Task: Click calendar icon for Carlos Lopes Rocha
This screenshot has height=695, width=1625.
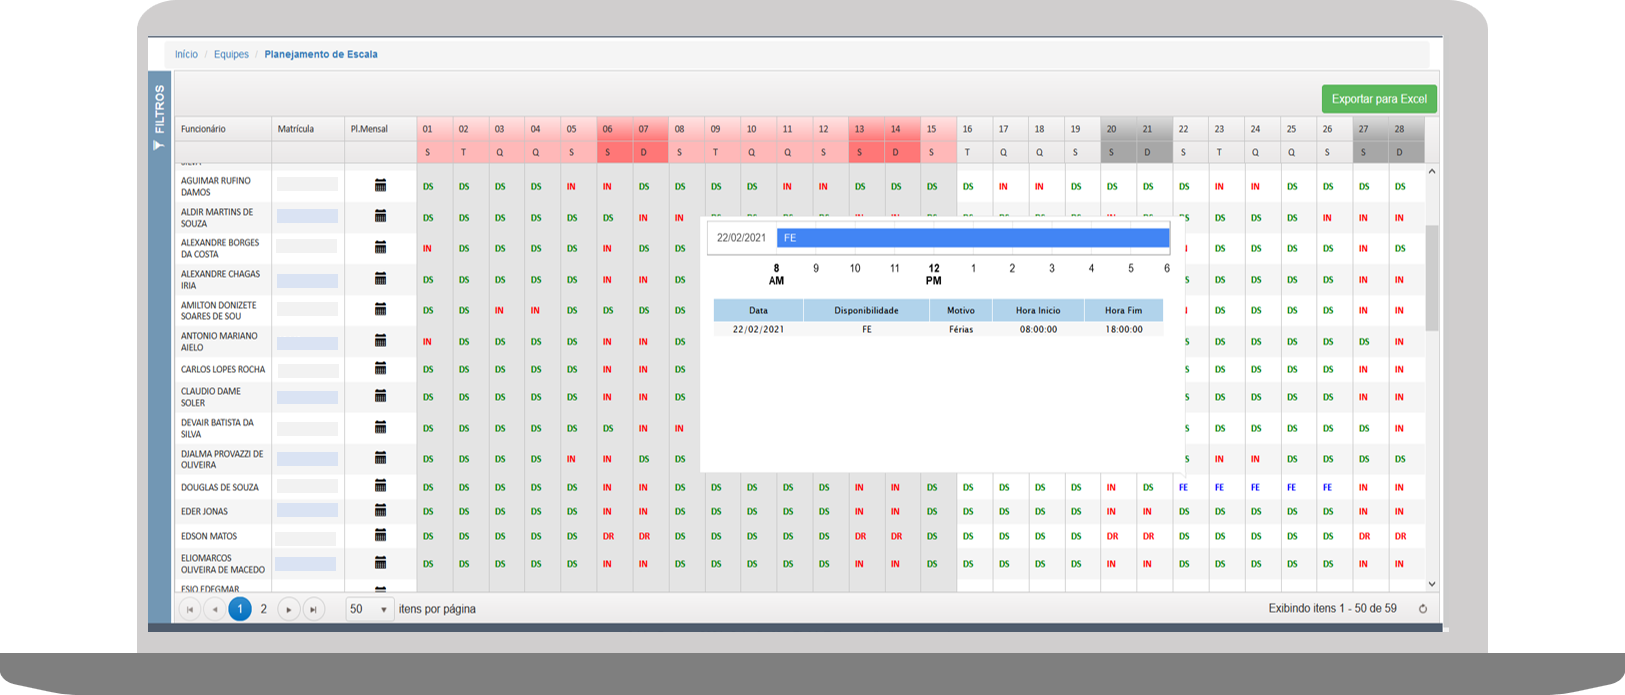Action: (380, 369)
